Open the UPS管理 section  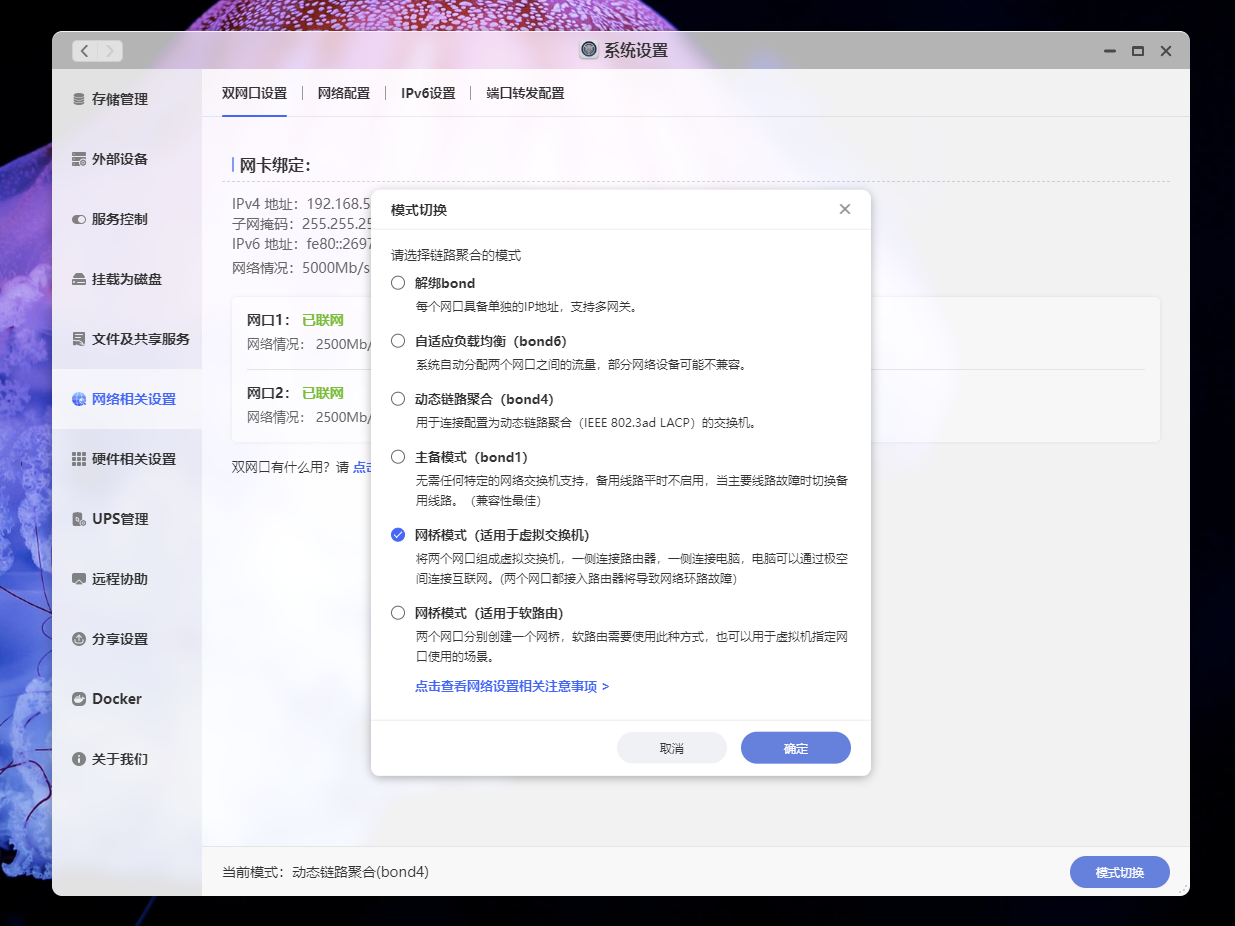tap(108, 518)
